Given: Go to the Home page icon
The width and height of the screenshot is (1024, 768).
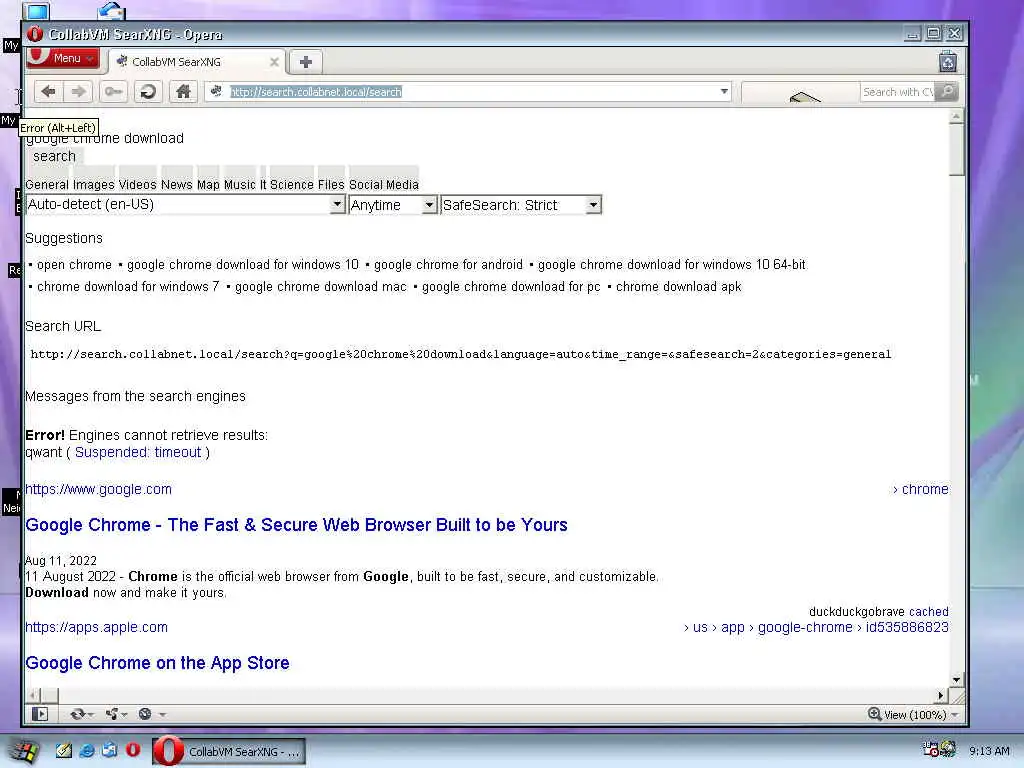Looking at the screenshot, I should point(184,91).
